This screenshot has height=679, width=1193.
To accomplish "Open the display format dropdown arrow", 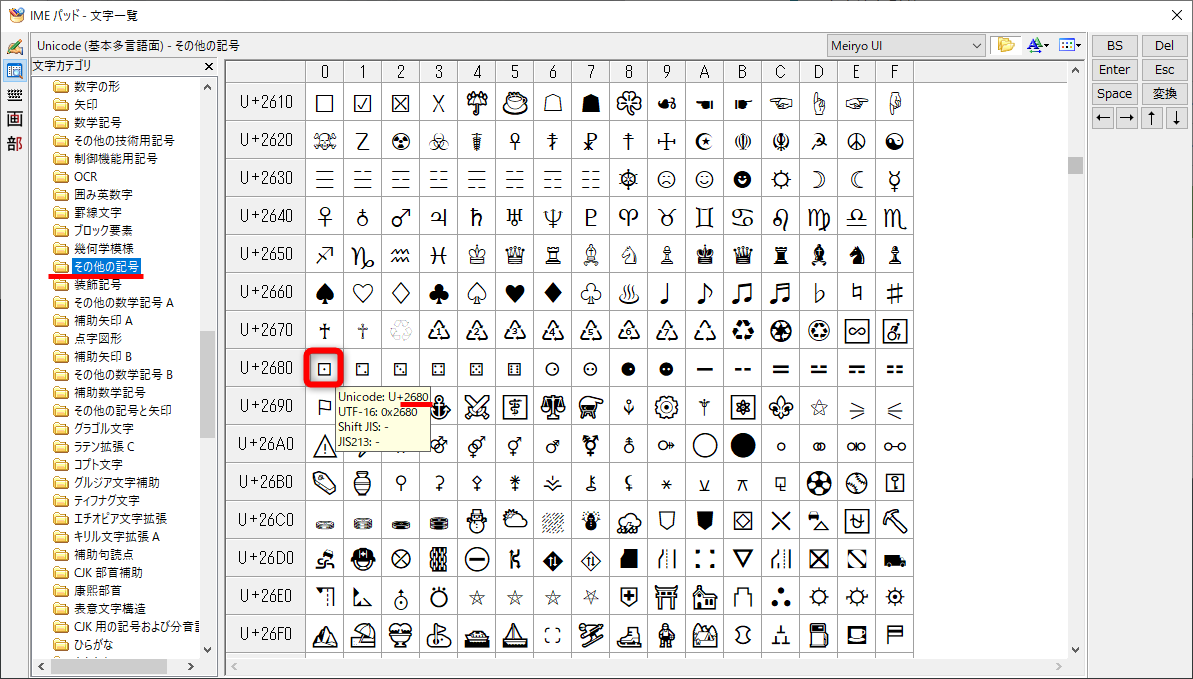I will tap(1079, 45).
